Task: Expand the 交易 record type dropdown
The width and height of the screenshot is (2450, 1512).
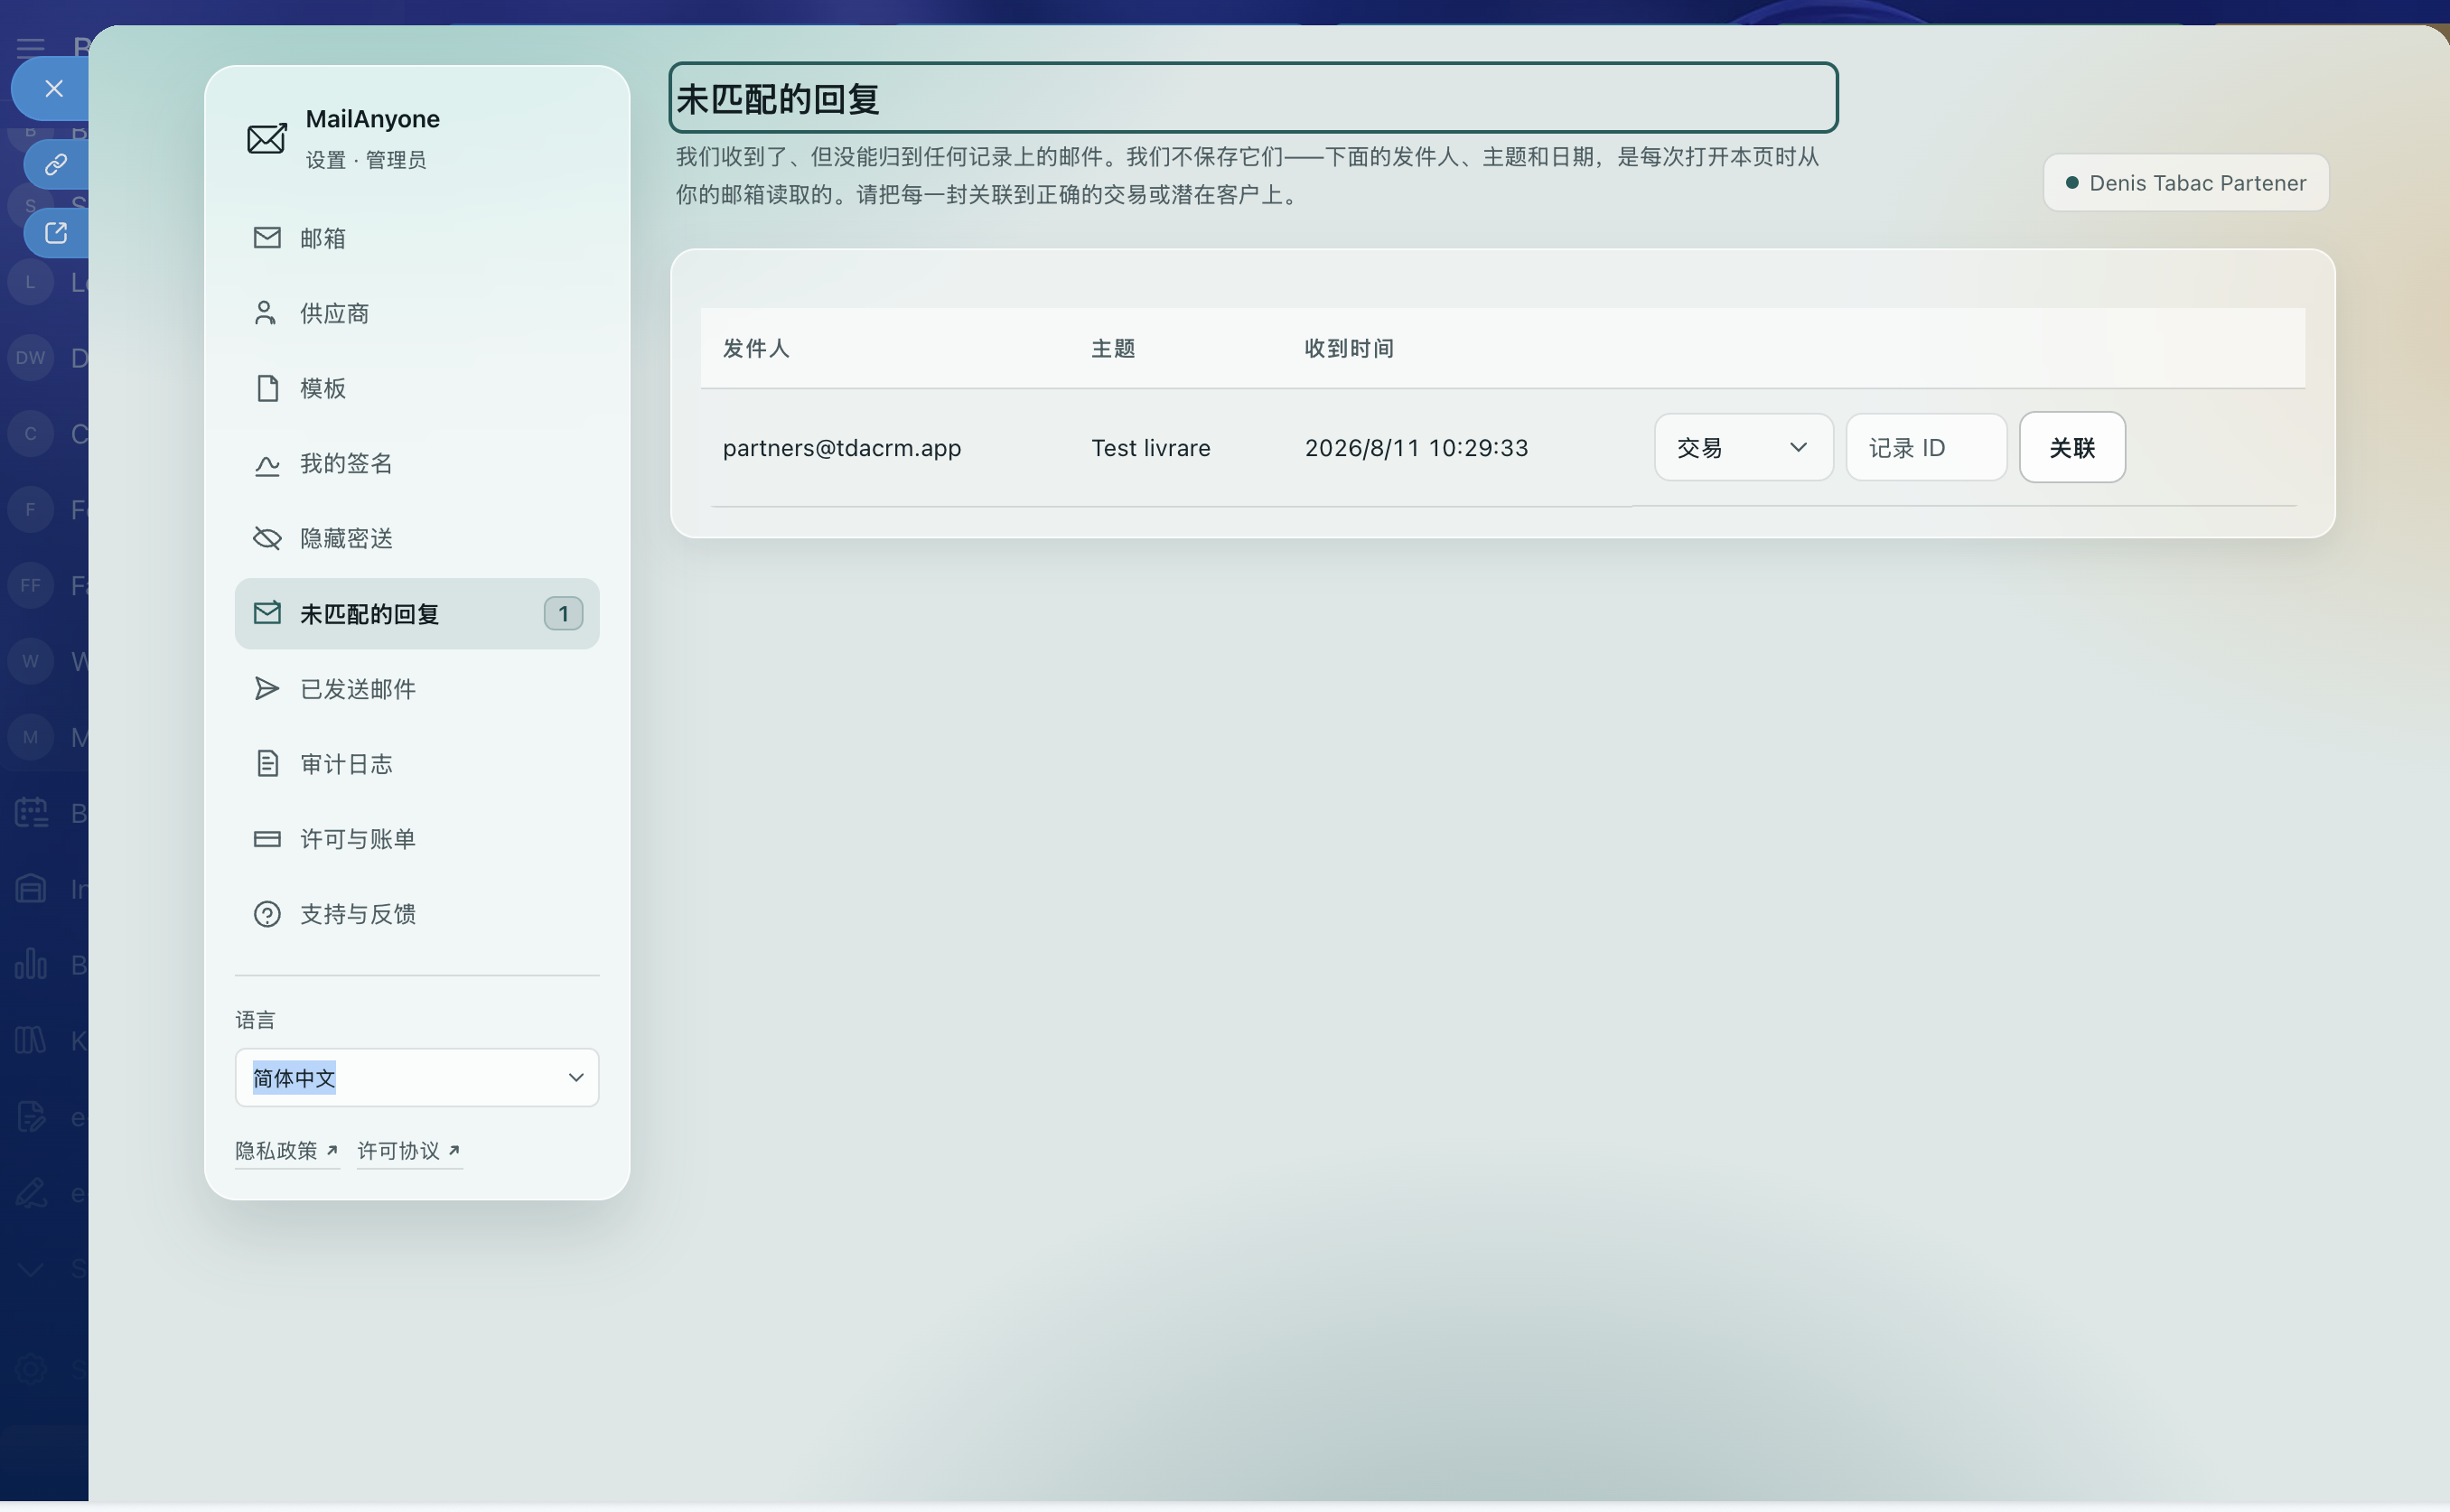Action: click(x=1743, y=447)
